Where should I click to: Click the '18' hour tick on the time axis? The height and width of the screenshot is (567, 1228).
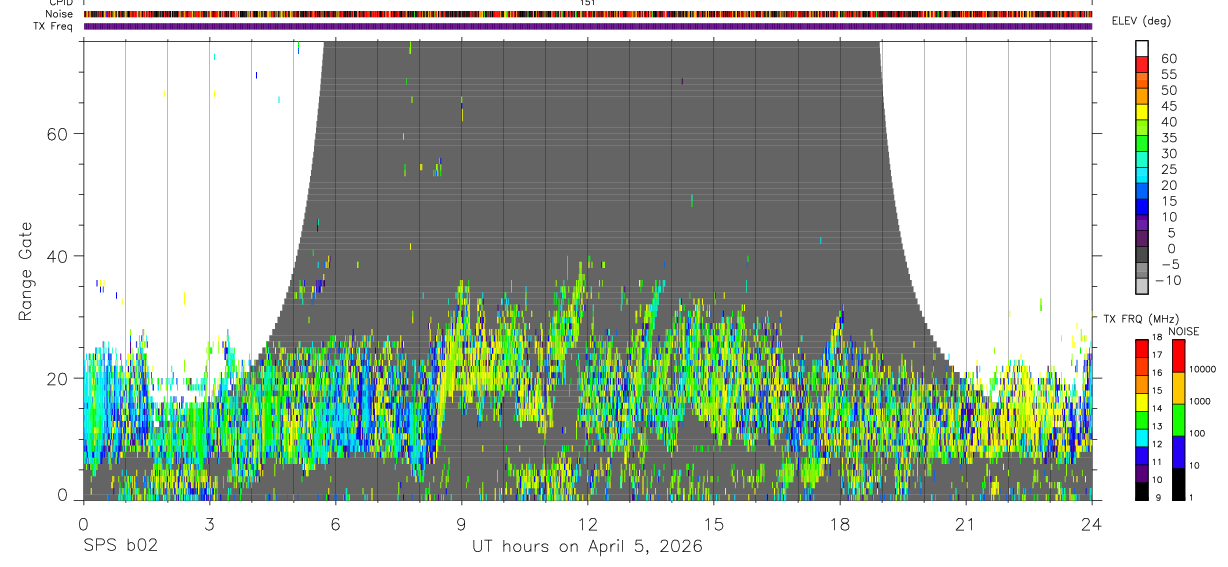pyautogui.click(x=840, y=523)
